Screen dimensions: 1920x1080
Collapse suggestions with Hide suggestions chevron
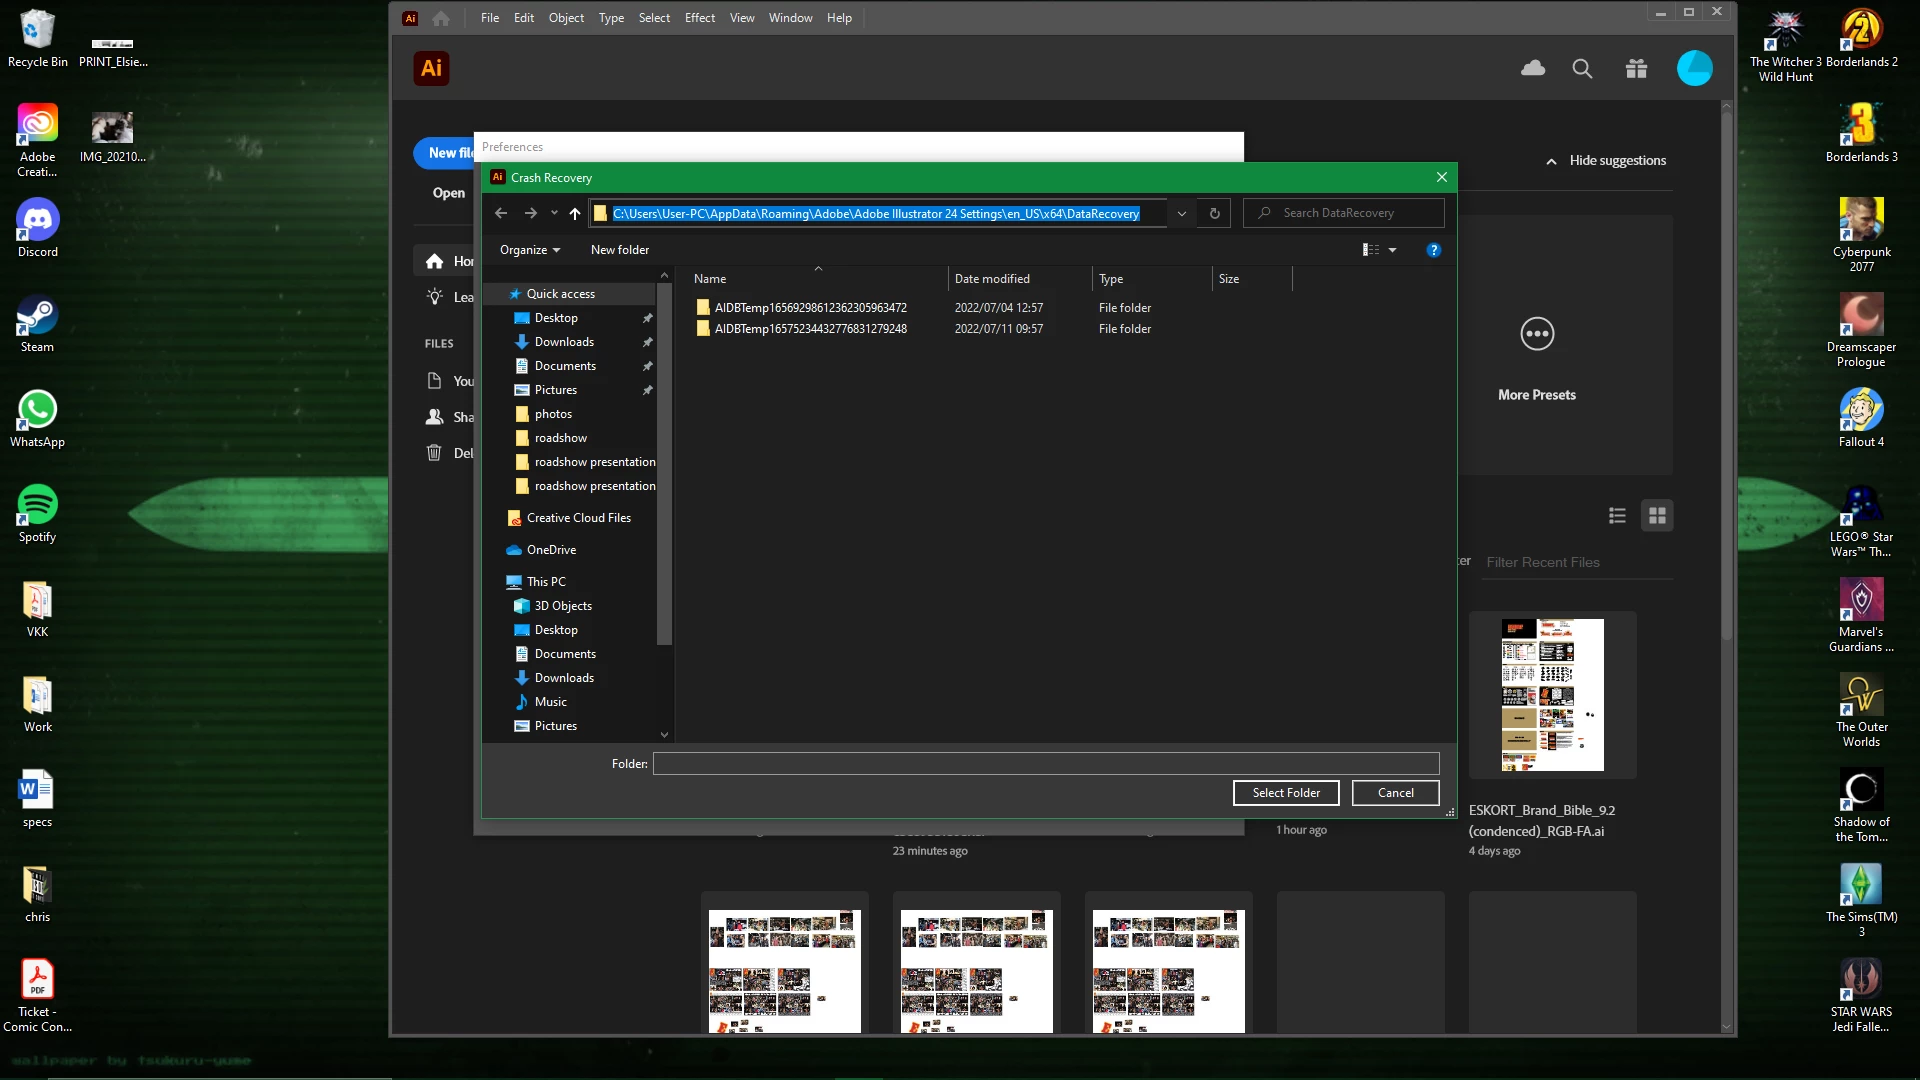(1551, 161)
